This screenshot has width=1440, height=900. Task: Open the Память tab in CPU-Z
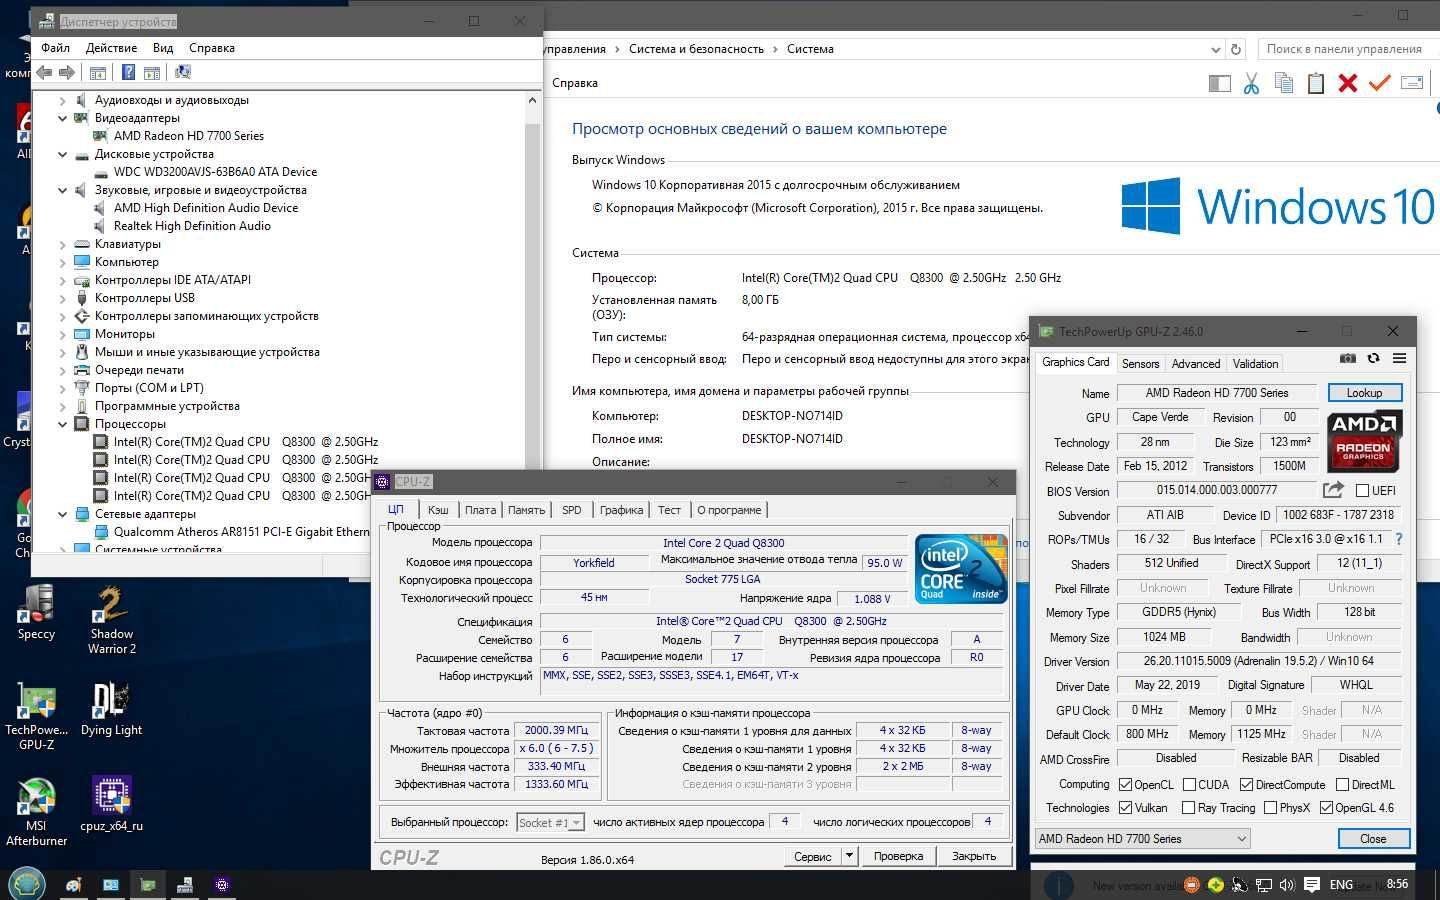click(526, 510)
